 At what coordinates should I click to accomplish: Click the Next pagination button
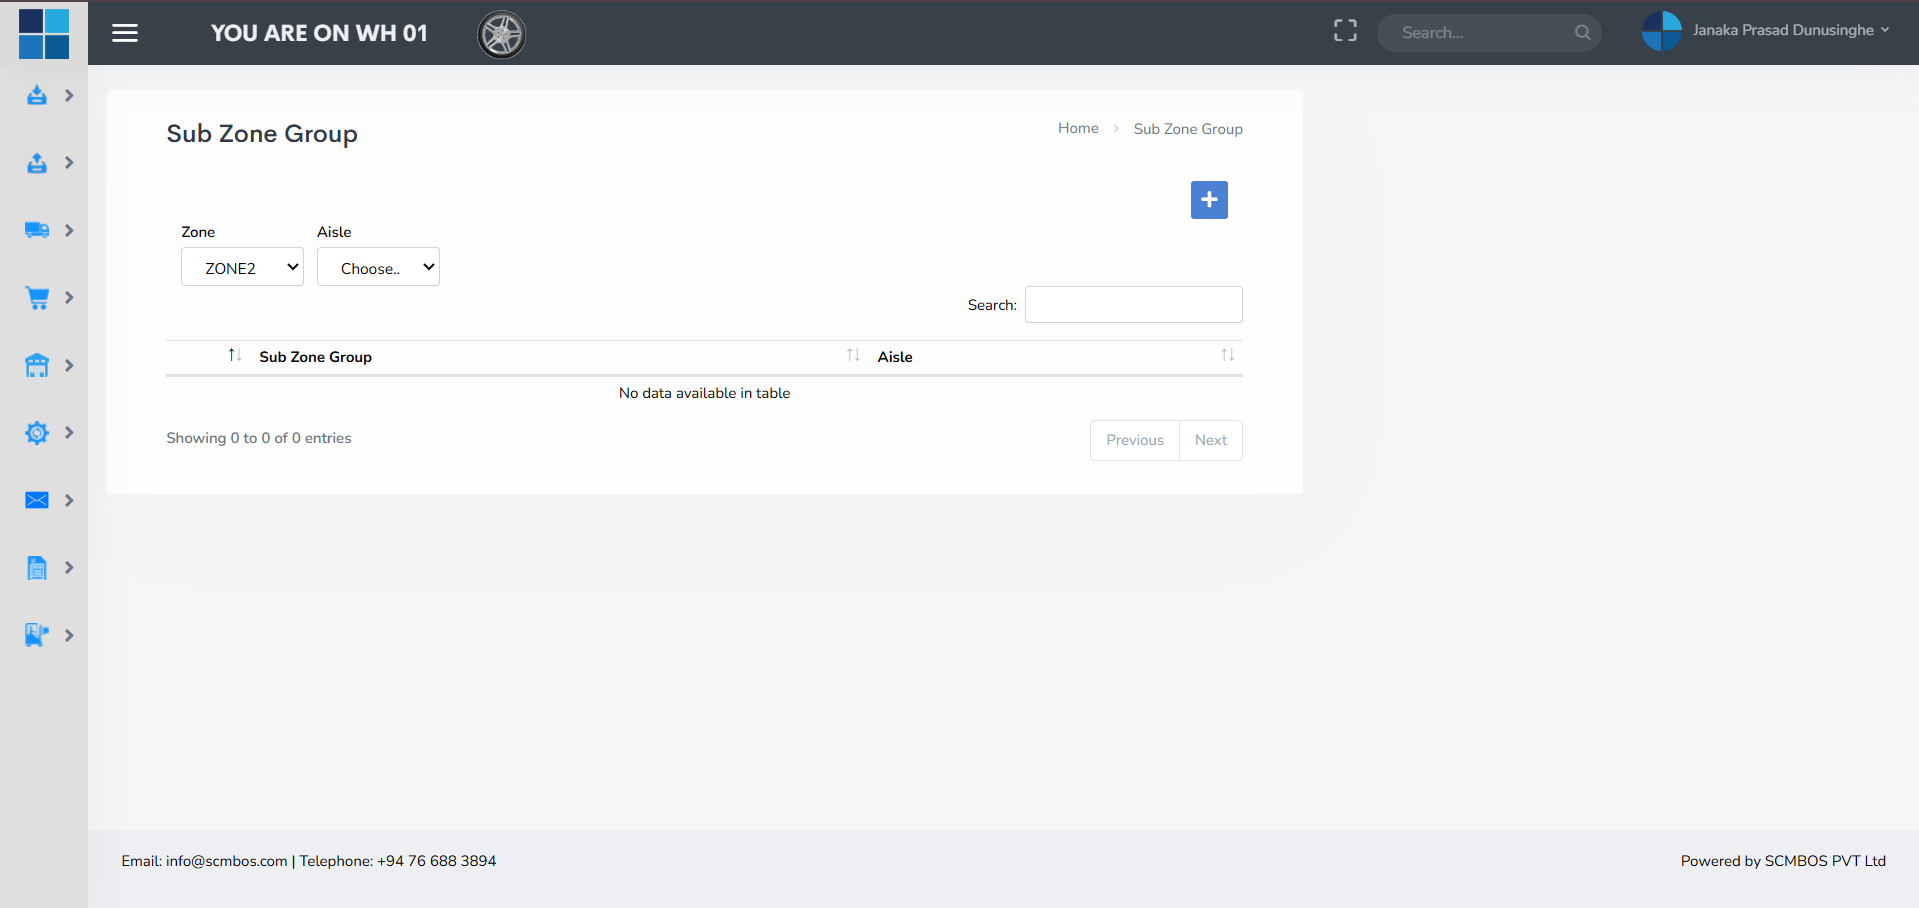[x=1210, y=440]
